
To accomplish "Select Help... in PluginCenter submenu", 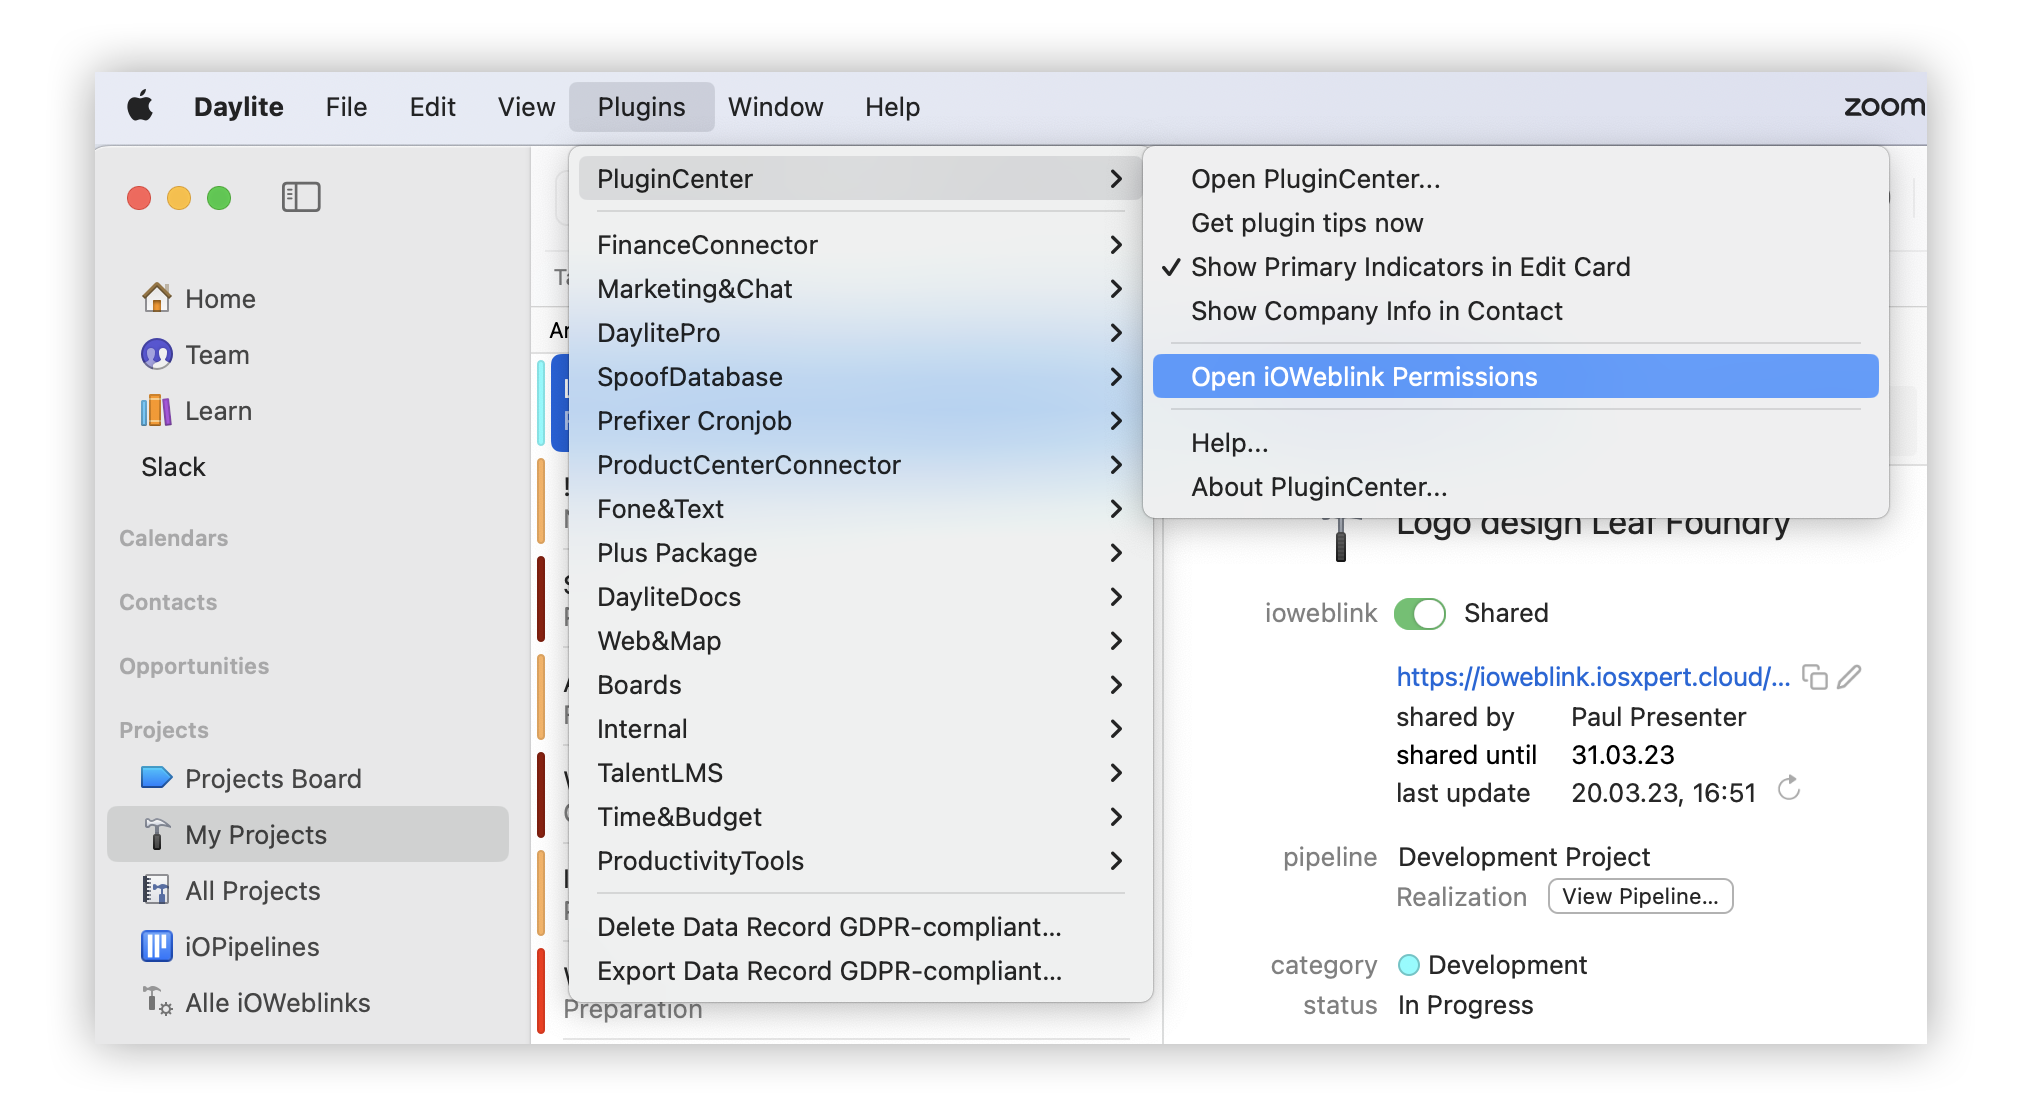I will click(1516, 443).
